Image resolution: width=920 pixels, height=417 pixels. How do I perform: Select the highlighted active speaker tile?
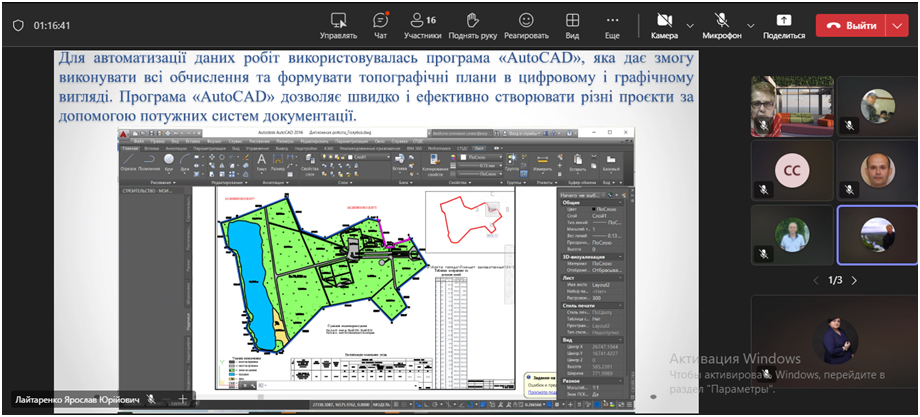point(877,235)
